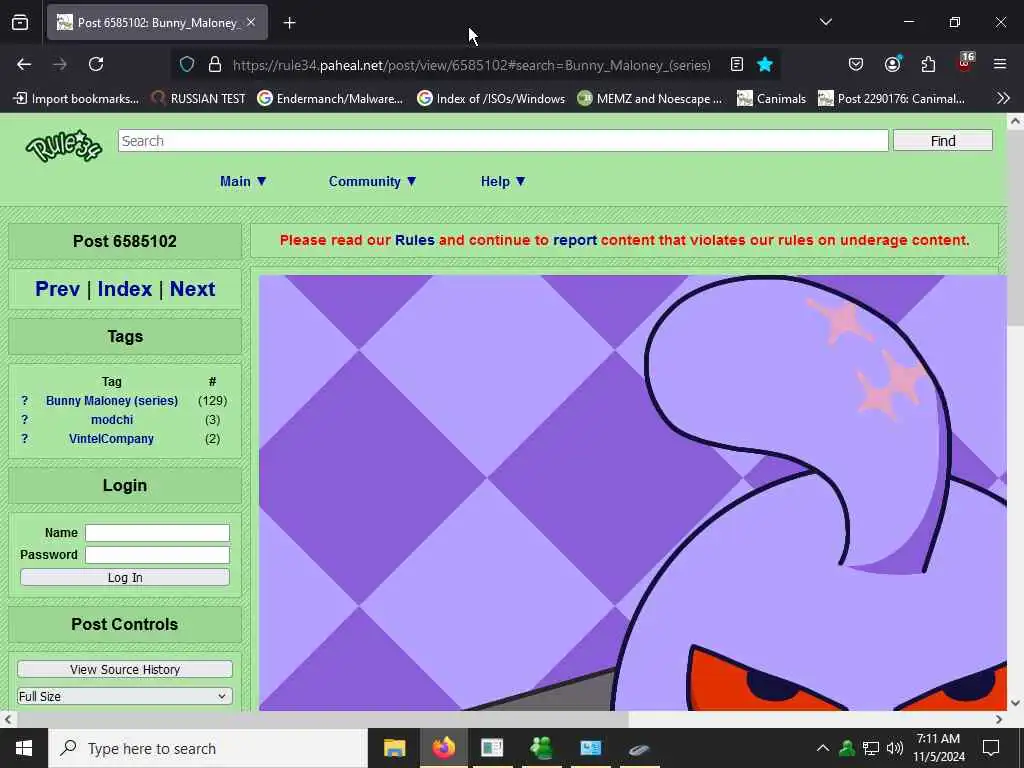Open the list all tabs chevron
The image size is (1024, 768).
[825, 22]
